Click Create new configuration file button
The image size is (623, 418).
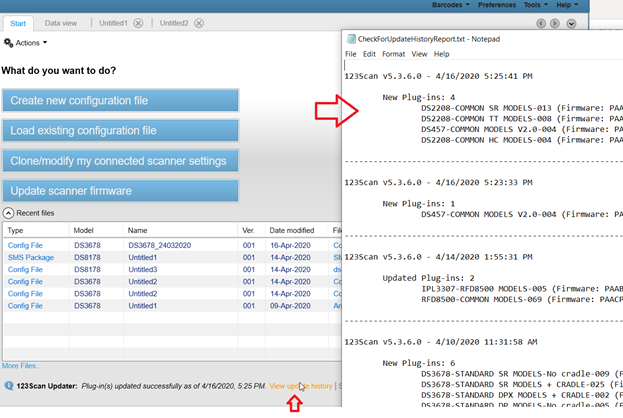pyautogui.click(x=120, y=101)
